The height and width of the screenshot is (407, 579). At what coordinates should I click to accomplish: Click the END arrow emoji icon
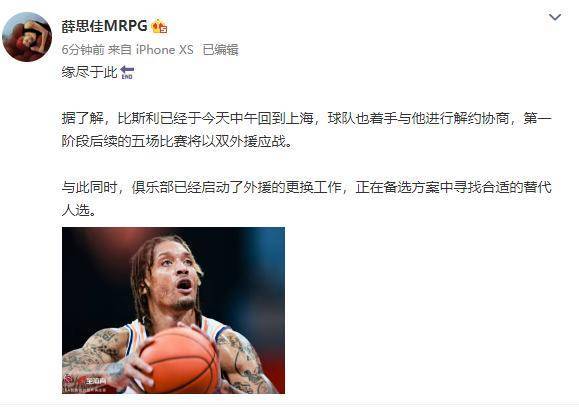click(127, 72)
